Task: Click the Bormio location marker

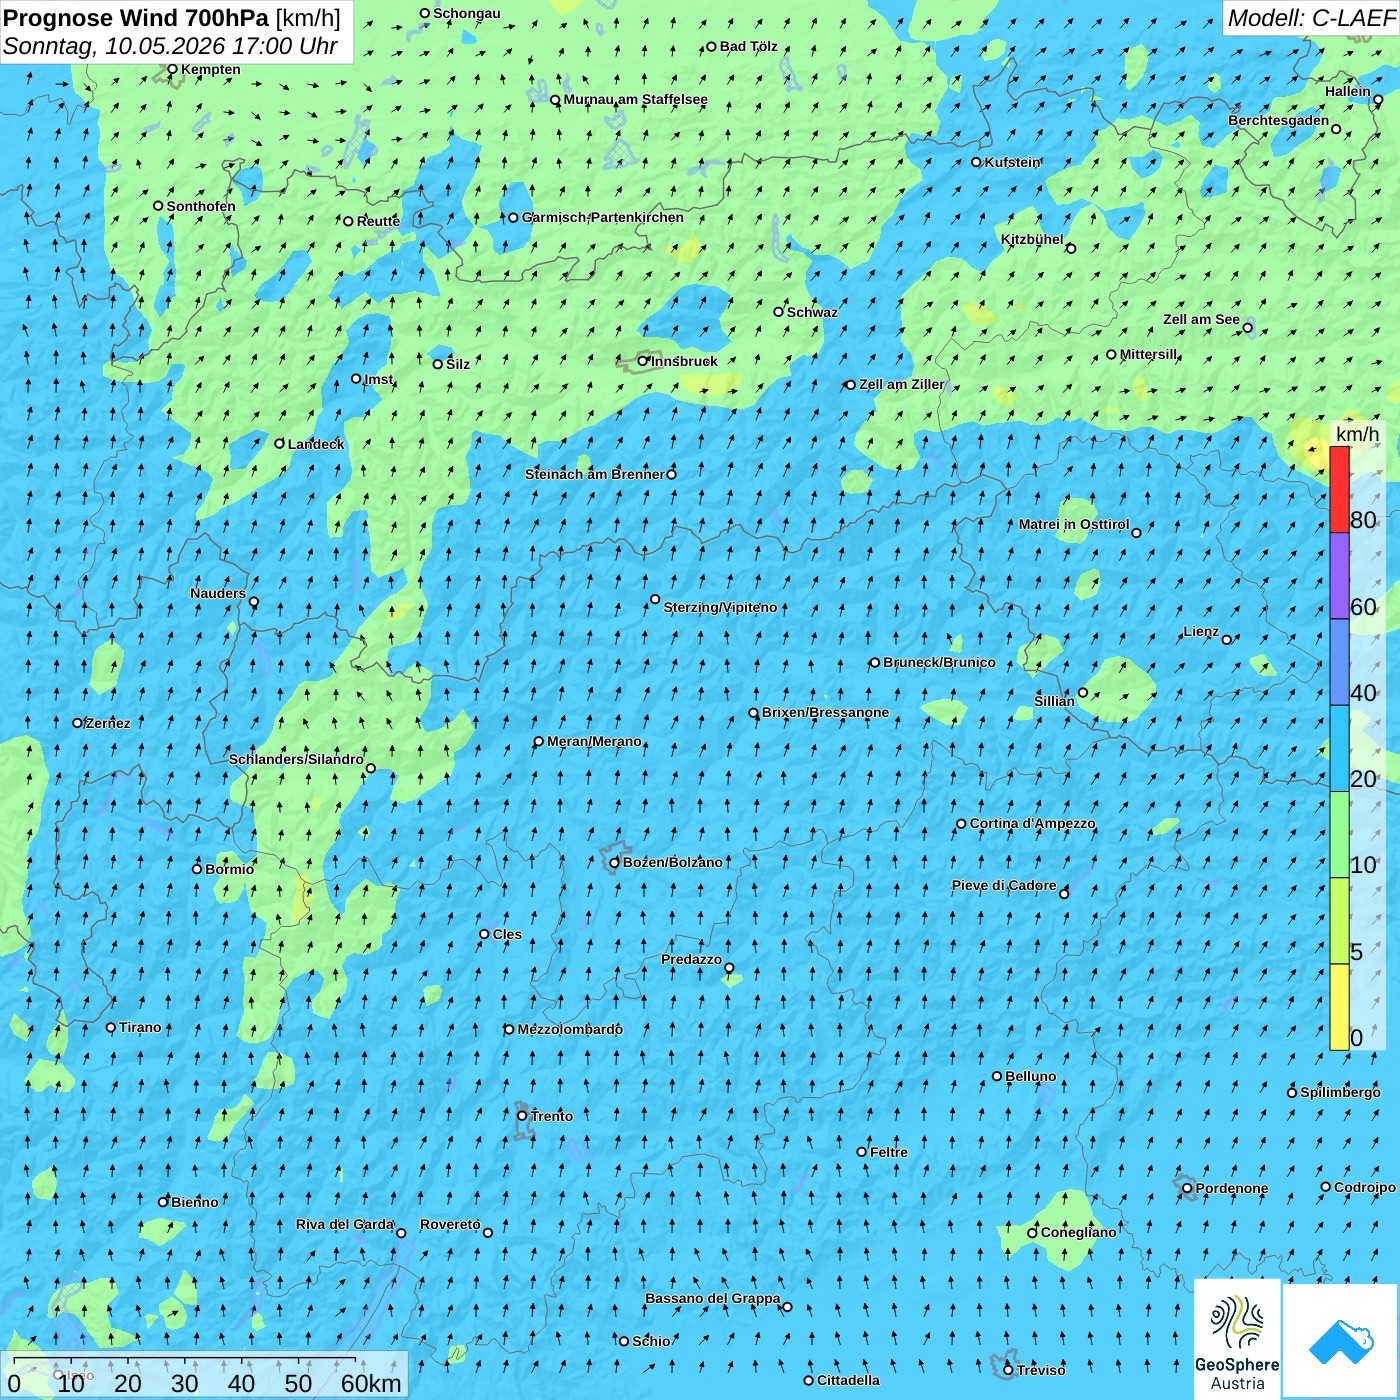Action: pyautogui.click(x=197, y=869)
